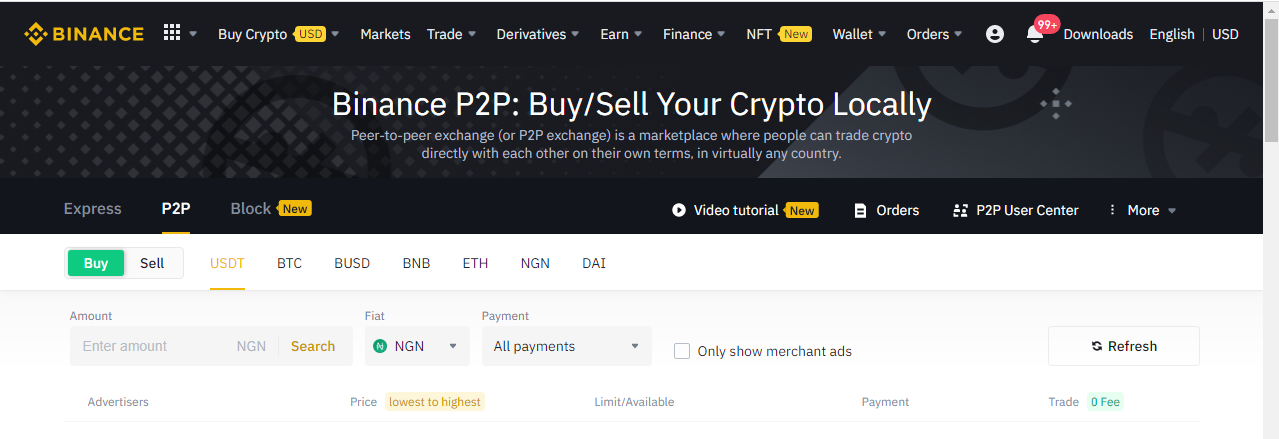This screenshot has height=439, width=1279.
Task: Open the apps grid menu icon
Action: point(172,33)
